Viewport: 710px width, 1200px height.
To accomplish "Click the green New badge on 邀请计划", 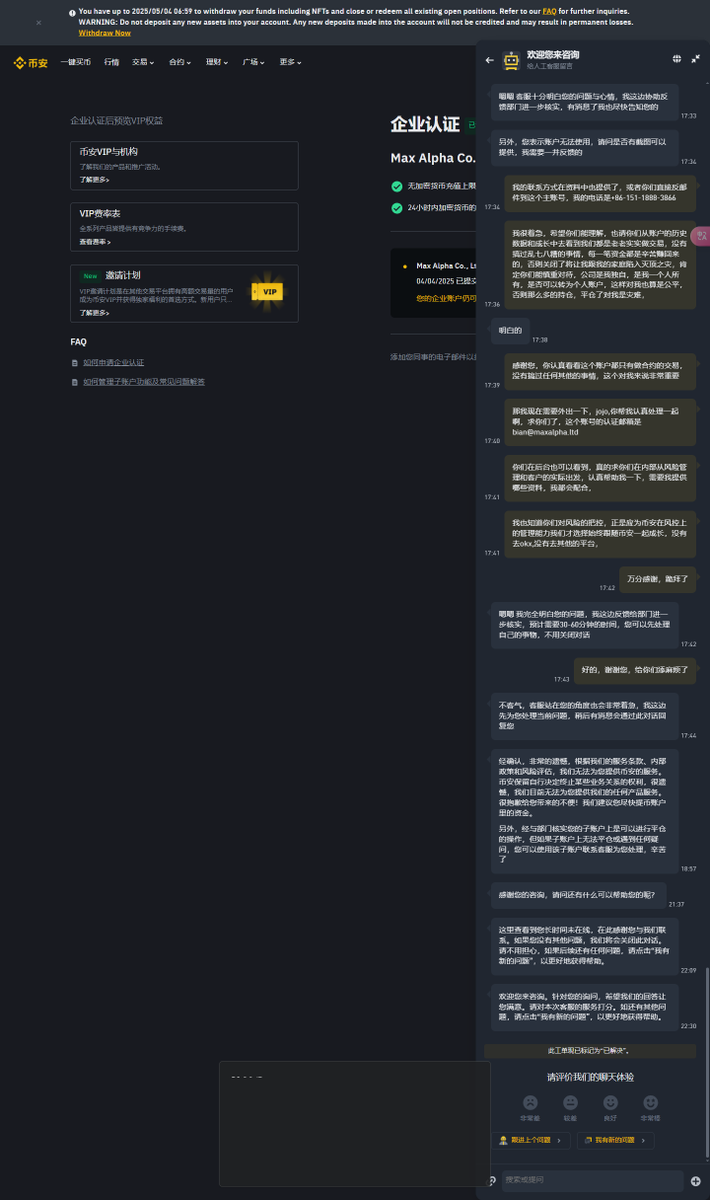I will pos(90,276).
